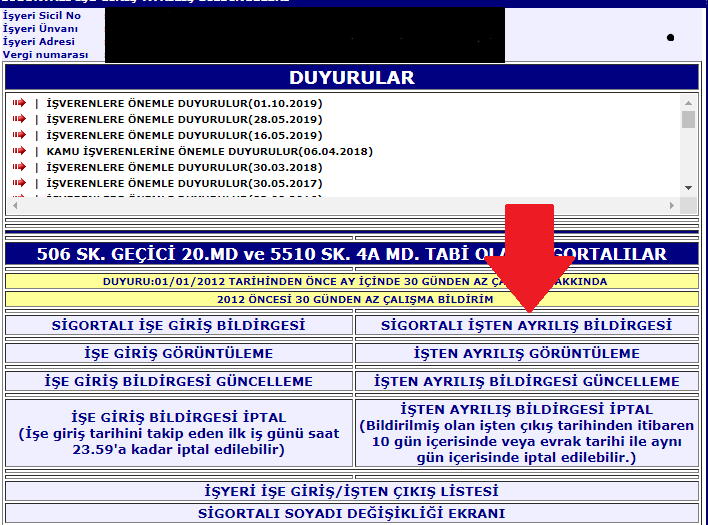The width and height of the screenshot is (708, 525).
Task: Select İŞTEN AYRILIŞ GÖRÜNTÜLEME
Action: point(526,354)
